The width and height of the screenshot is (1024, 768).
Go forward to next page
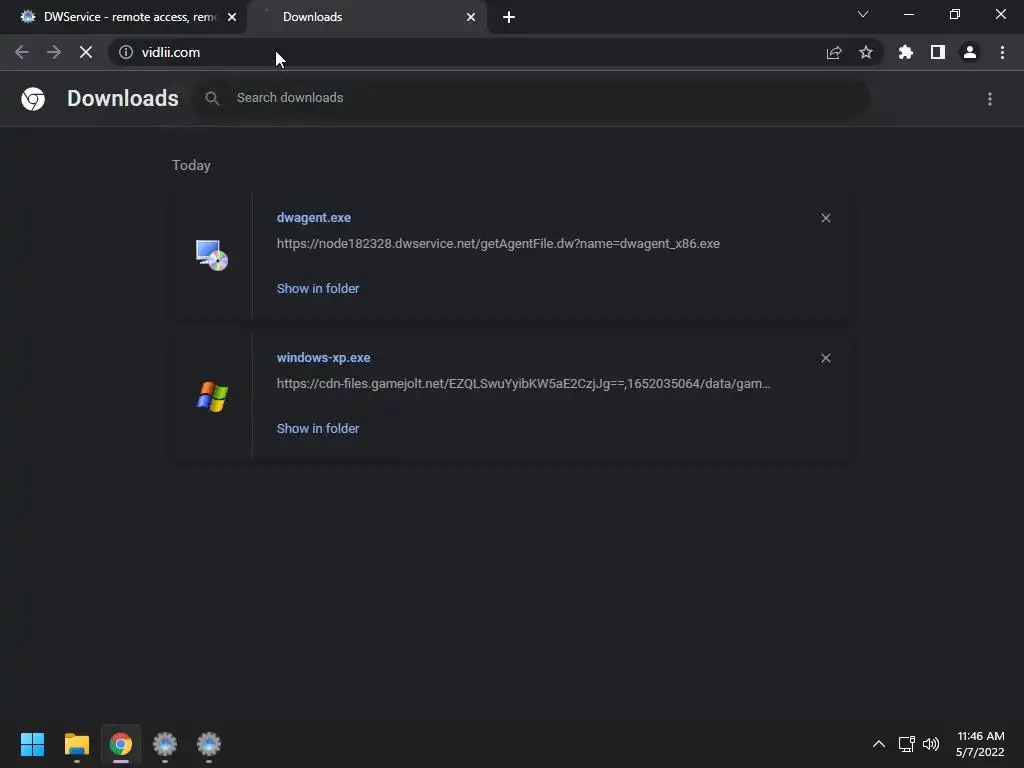[54, 52]
